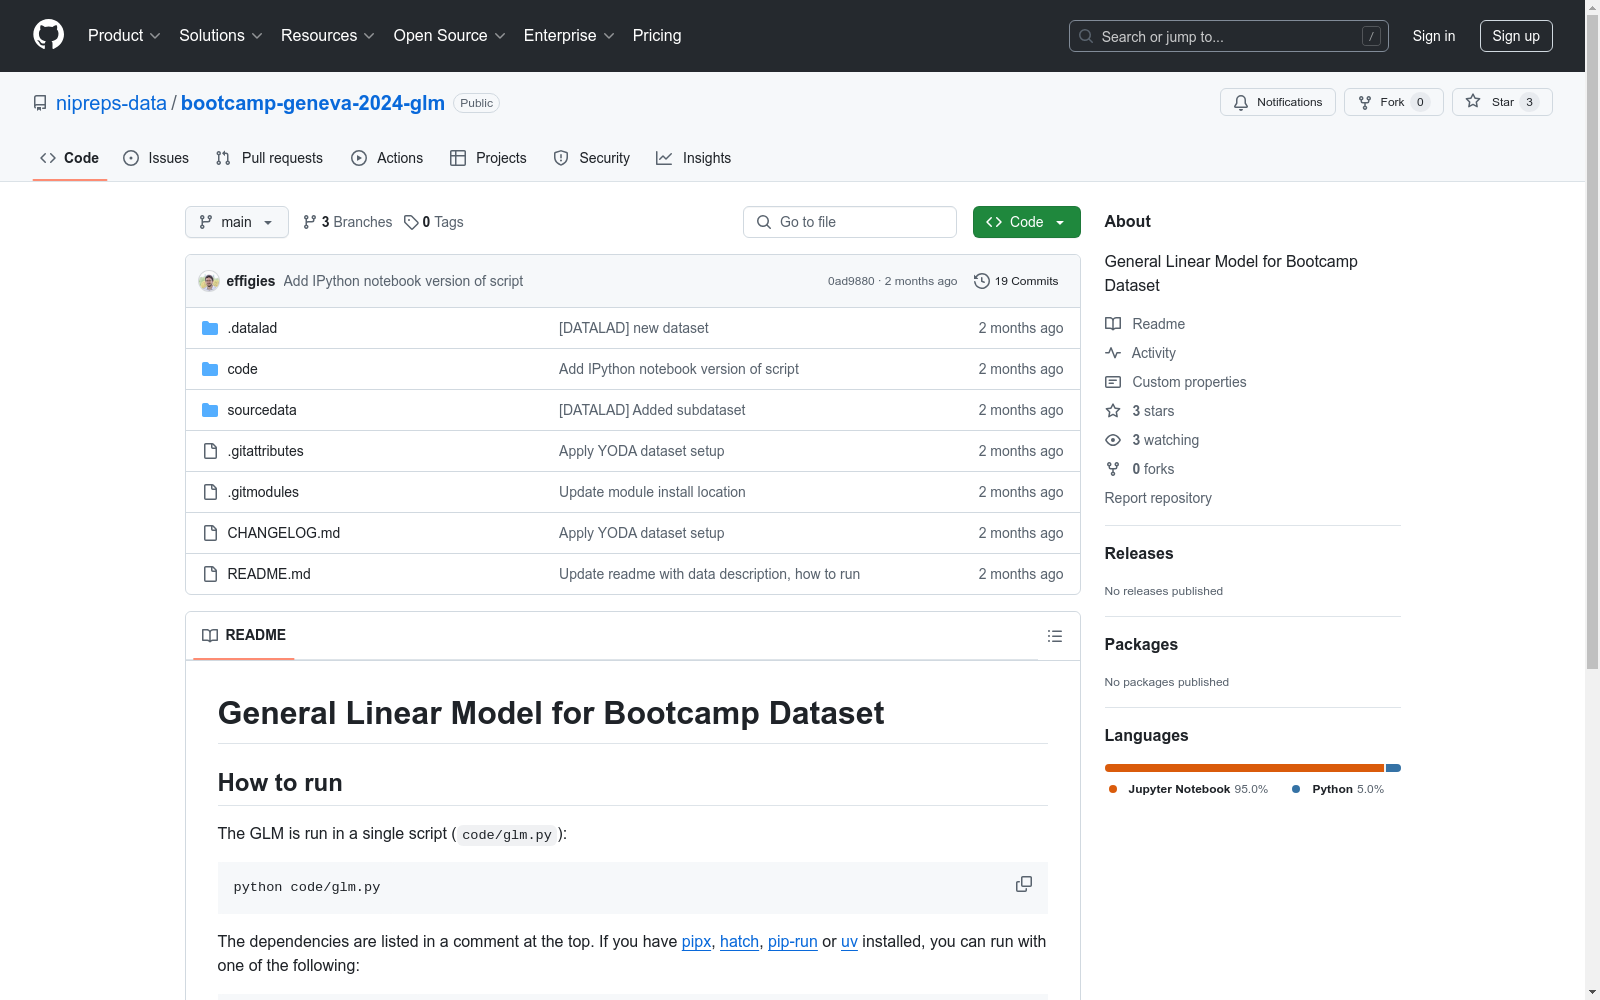Viewport: 1600px width, 1000px height.
Task: Expand the Enterprise menu
Action: (x=569, y=36)
